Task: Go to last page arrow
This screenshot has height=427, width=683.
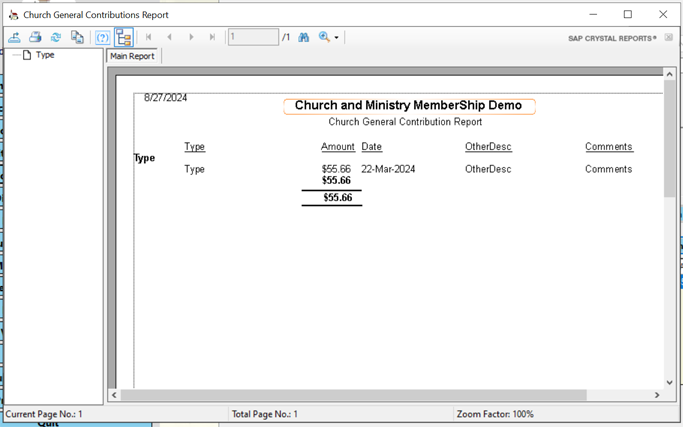Action: 212,37
